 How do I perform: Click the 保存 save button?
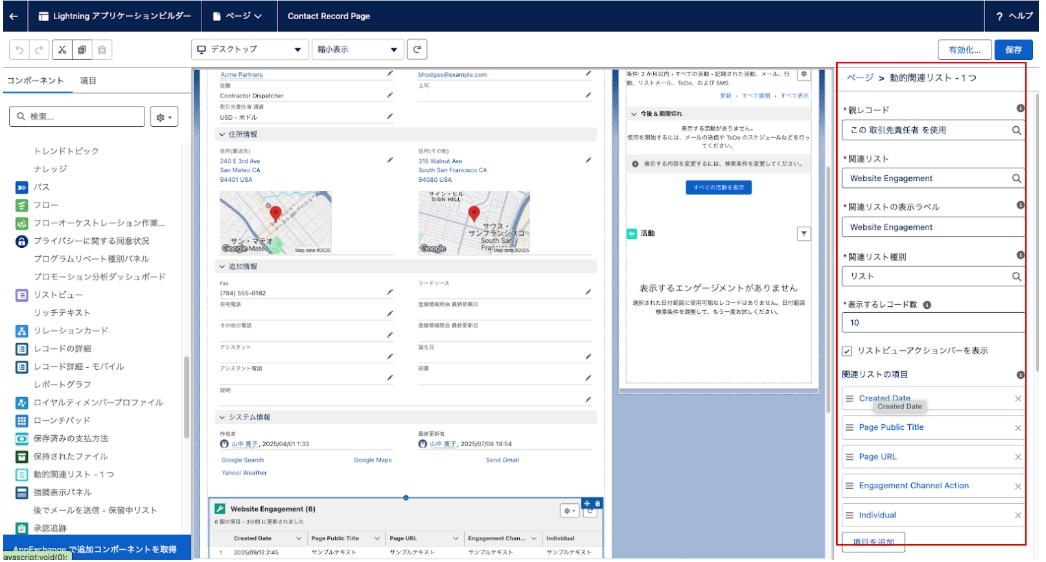click(1013, 49)
